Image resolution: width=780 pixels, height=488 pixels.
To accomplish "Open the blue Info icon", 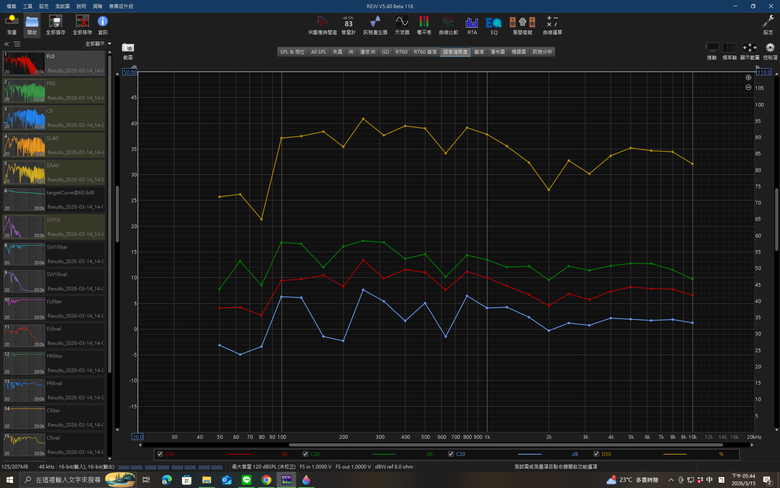I will coord(102,24).
